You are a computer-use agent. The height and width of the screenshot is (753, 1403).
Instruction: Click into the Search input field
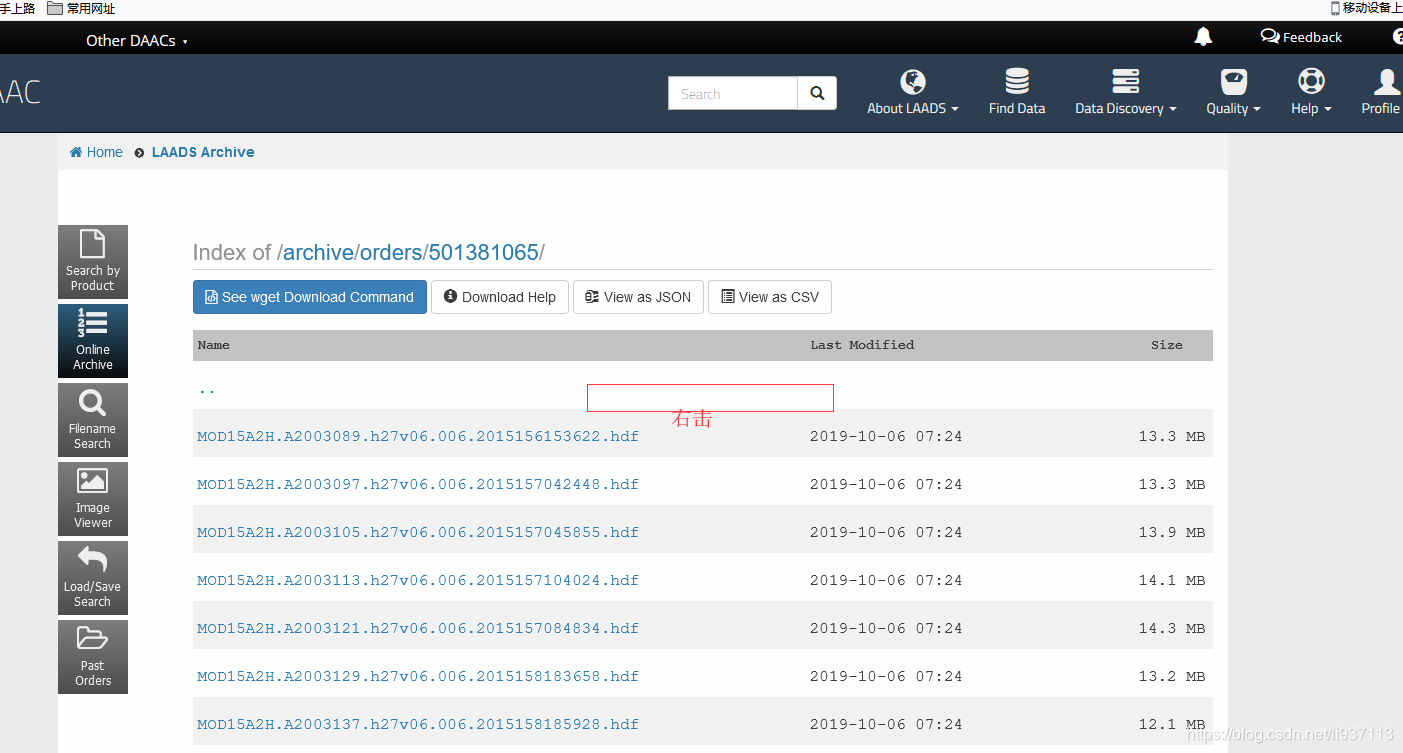click(733, 93)
